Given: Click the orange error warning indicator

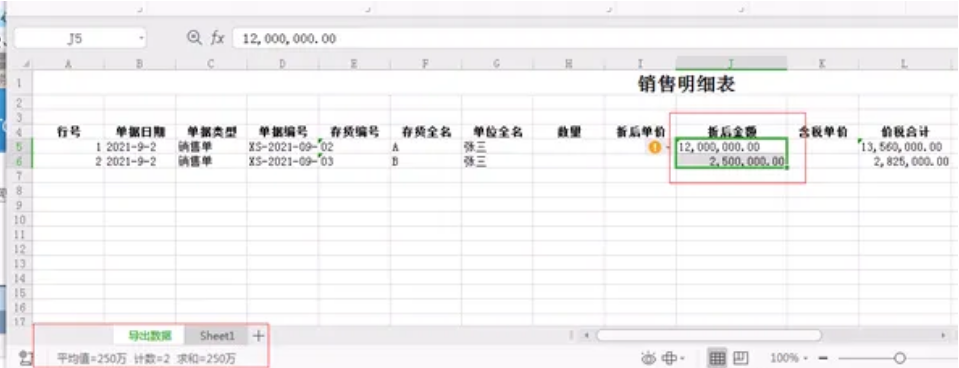Looking at the screenshot, I should click(x=655, y=147).
